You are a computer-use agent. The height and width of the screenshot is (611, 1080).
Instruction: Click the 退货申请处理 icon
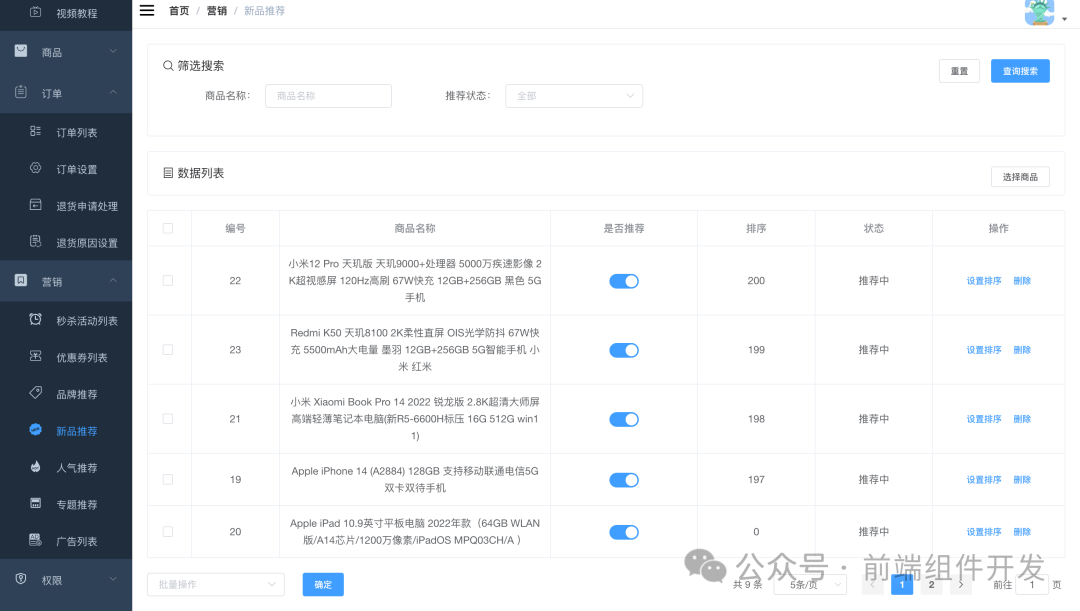point(36,205)
